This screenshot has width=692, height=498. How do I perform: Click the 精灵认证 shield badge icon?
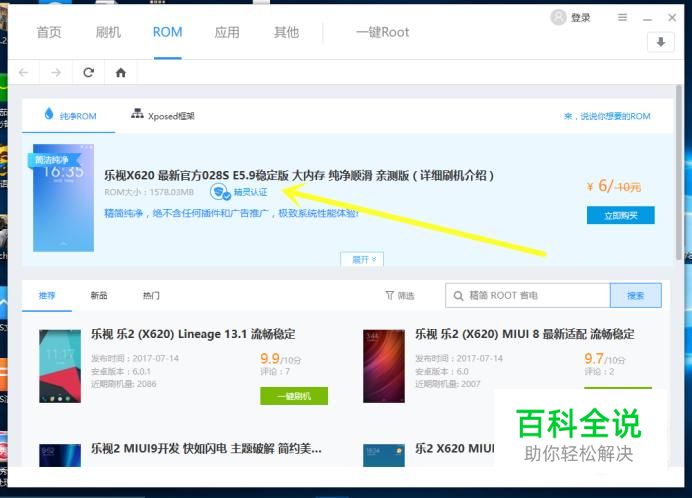pyautogui.click(x=220, y=192)
